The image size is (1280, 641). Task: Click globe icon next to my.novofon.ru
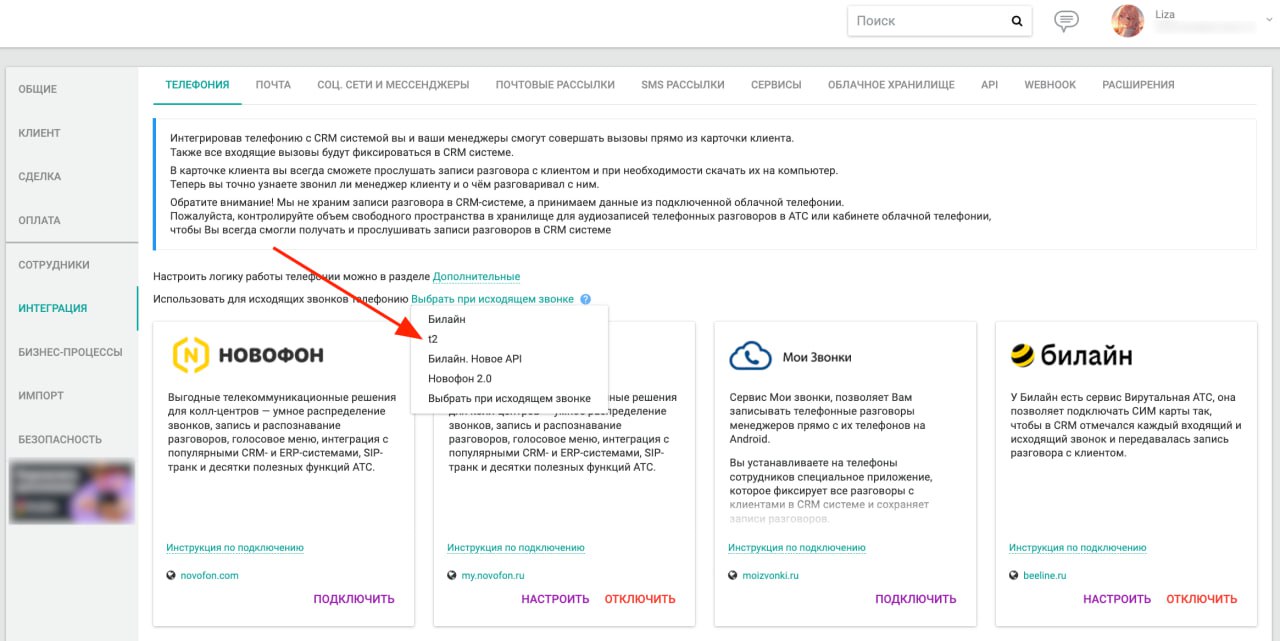tap(452, 576)
